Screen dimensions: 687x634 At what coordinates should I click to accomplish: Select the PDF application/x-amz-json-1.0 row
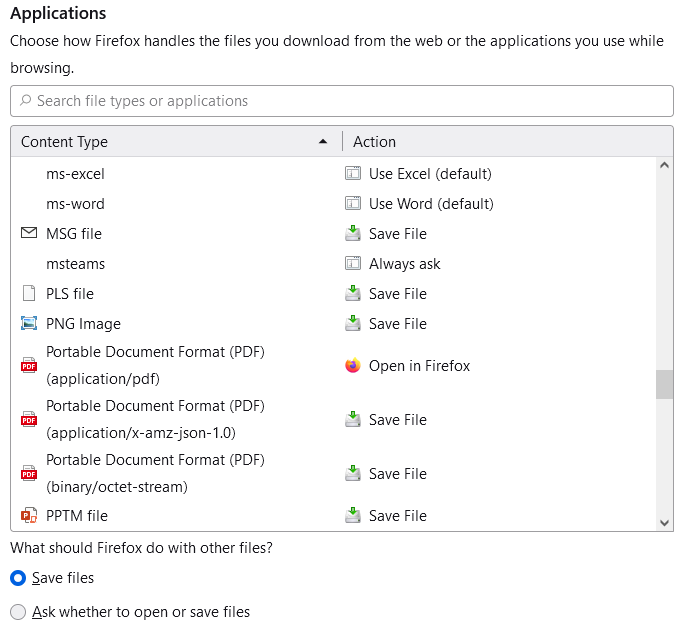pos(155,420)
